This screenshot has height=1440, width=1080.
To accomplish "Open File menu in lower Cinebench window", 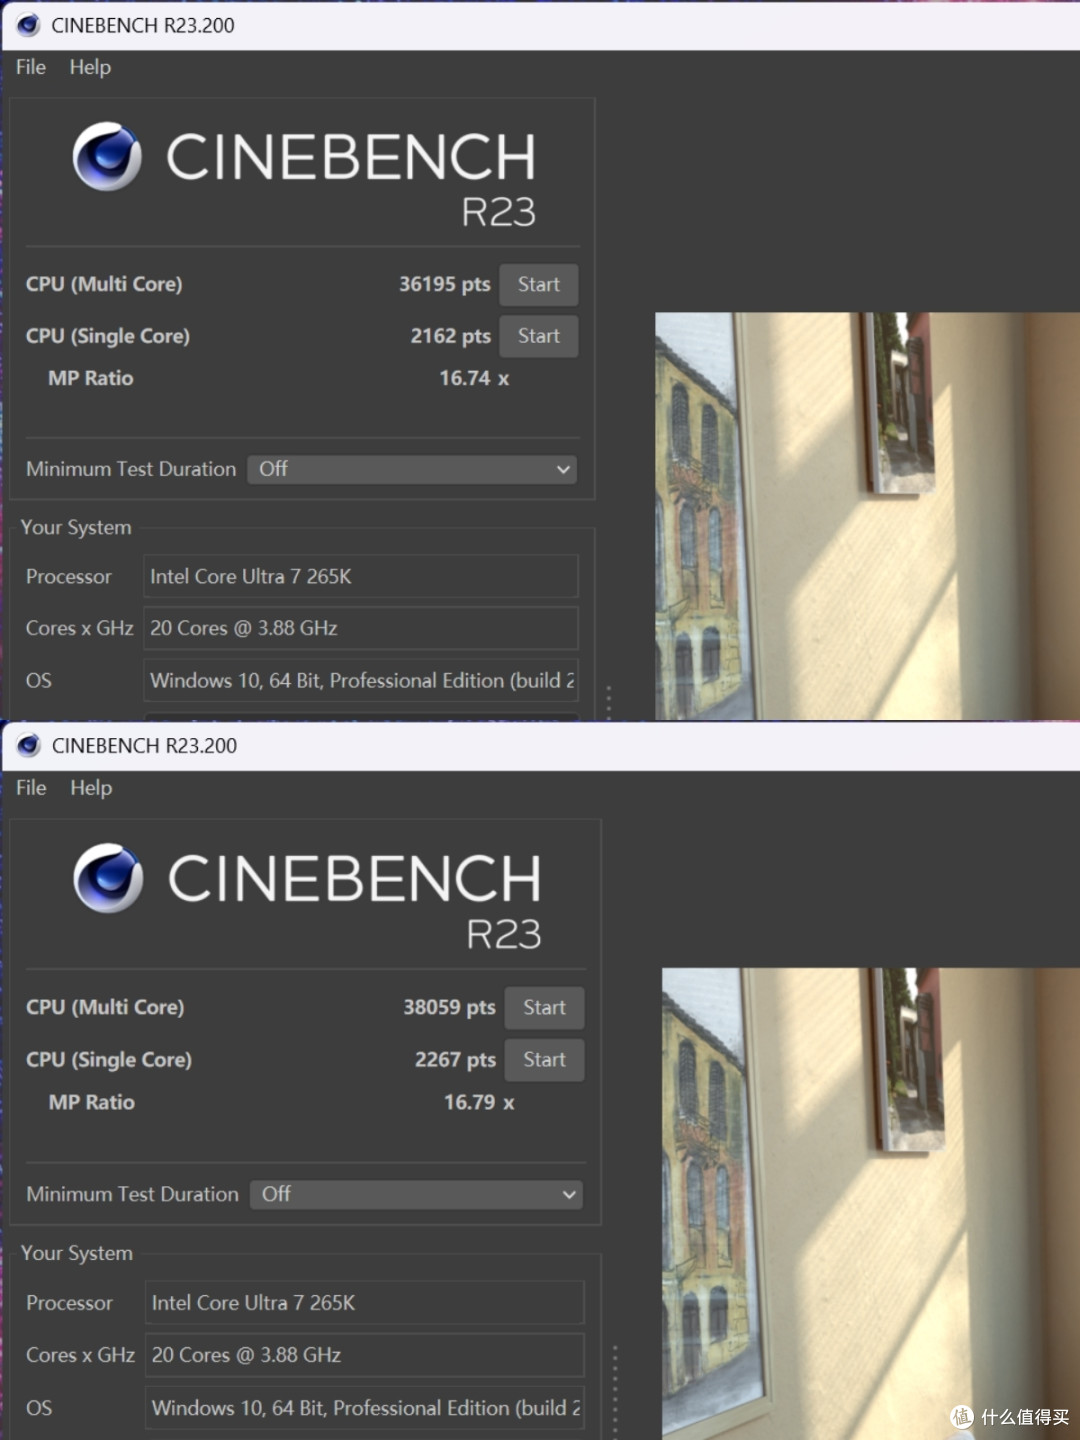I will [x=31, y=788].
